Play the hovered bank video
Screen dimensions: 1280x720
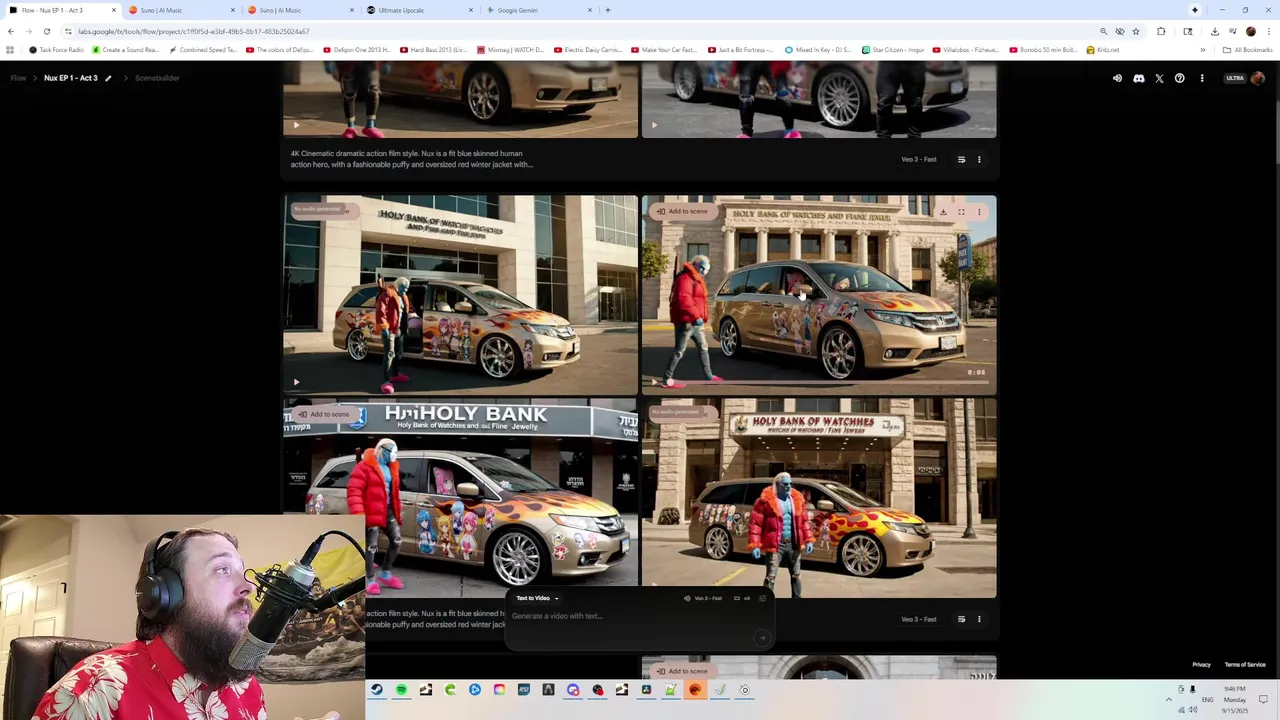click(654, 381)
